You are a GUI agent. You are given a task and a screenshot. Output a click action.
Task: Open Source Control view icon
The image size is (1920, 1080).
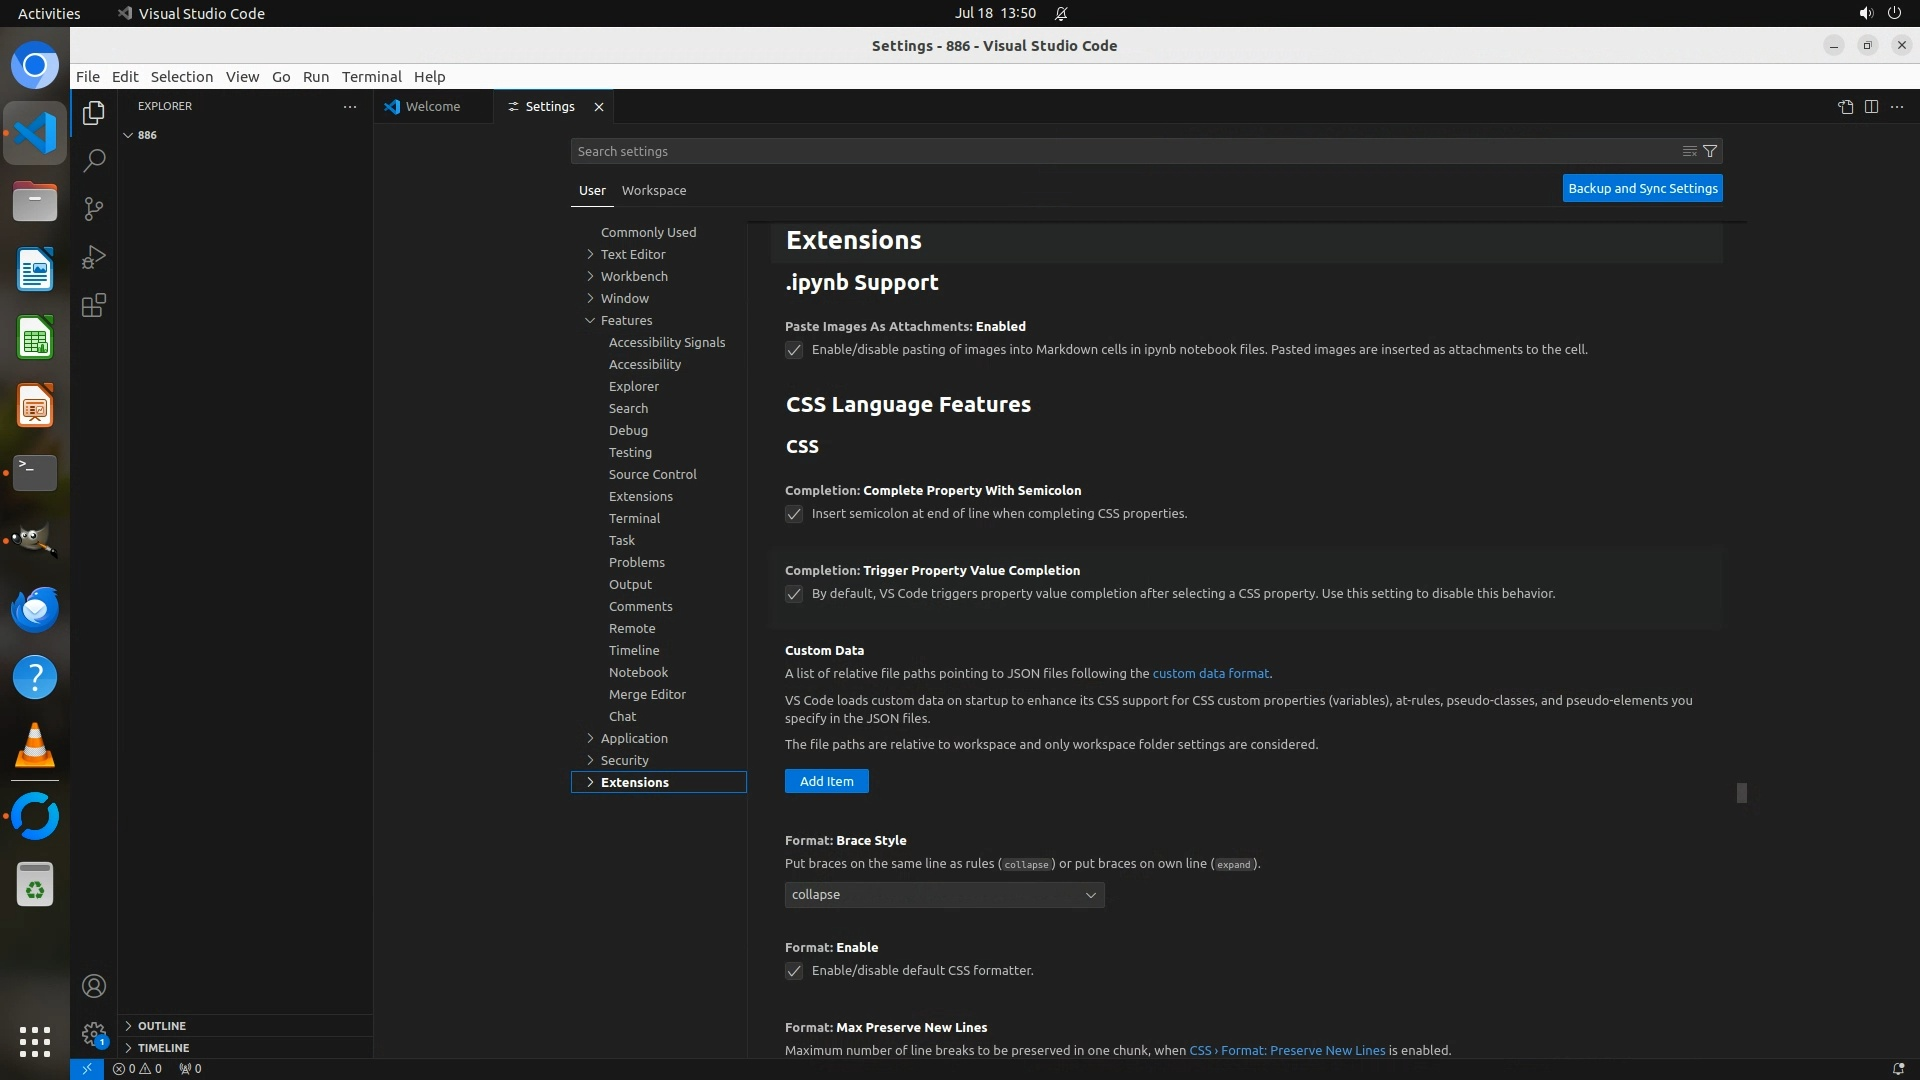94,209
